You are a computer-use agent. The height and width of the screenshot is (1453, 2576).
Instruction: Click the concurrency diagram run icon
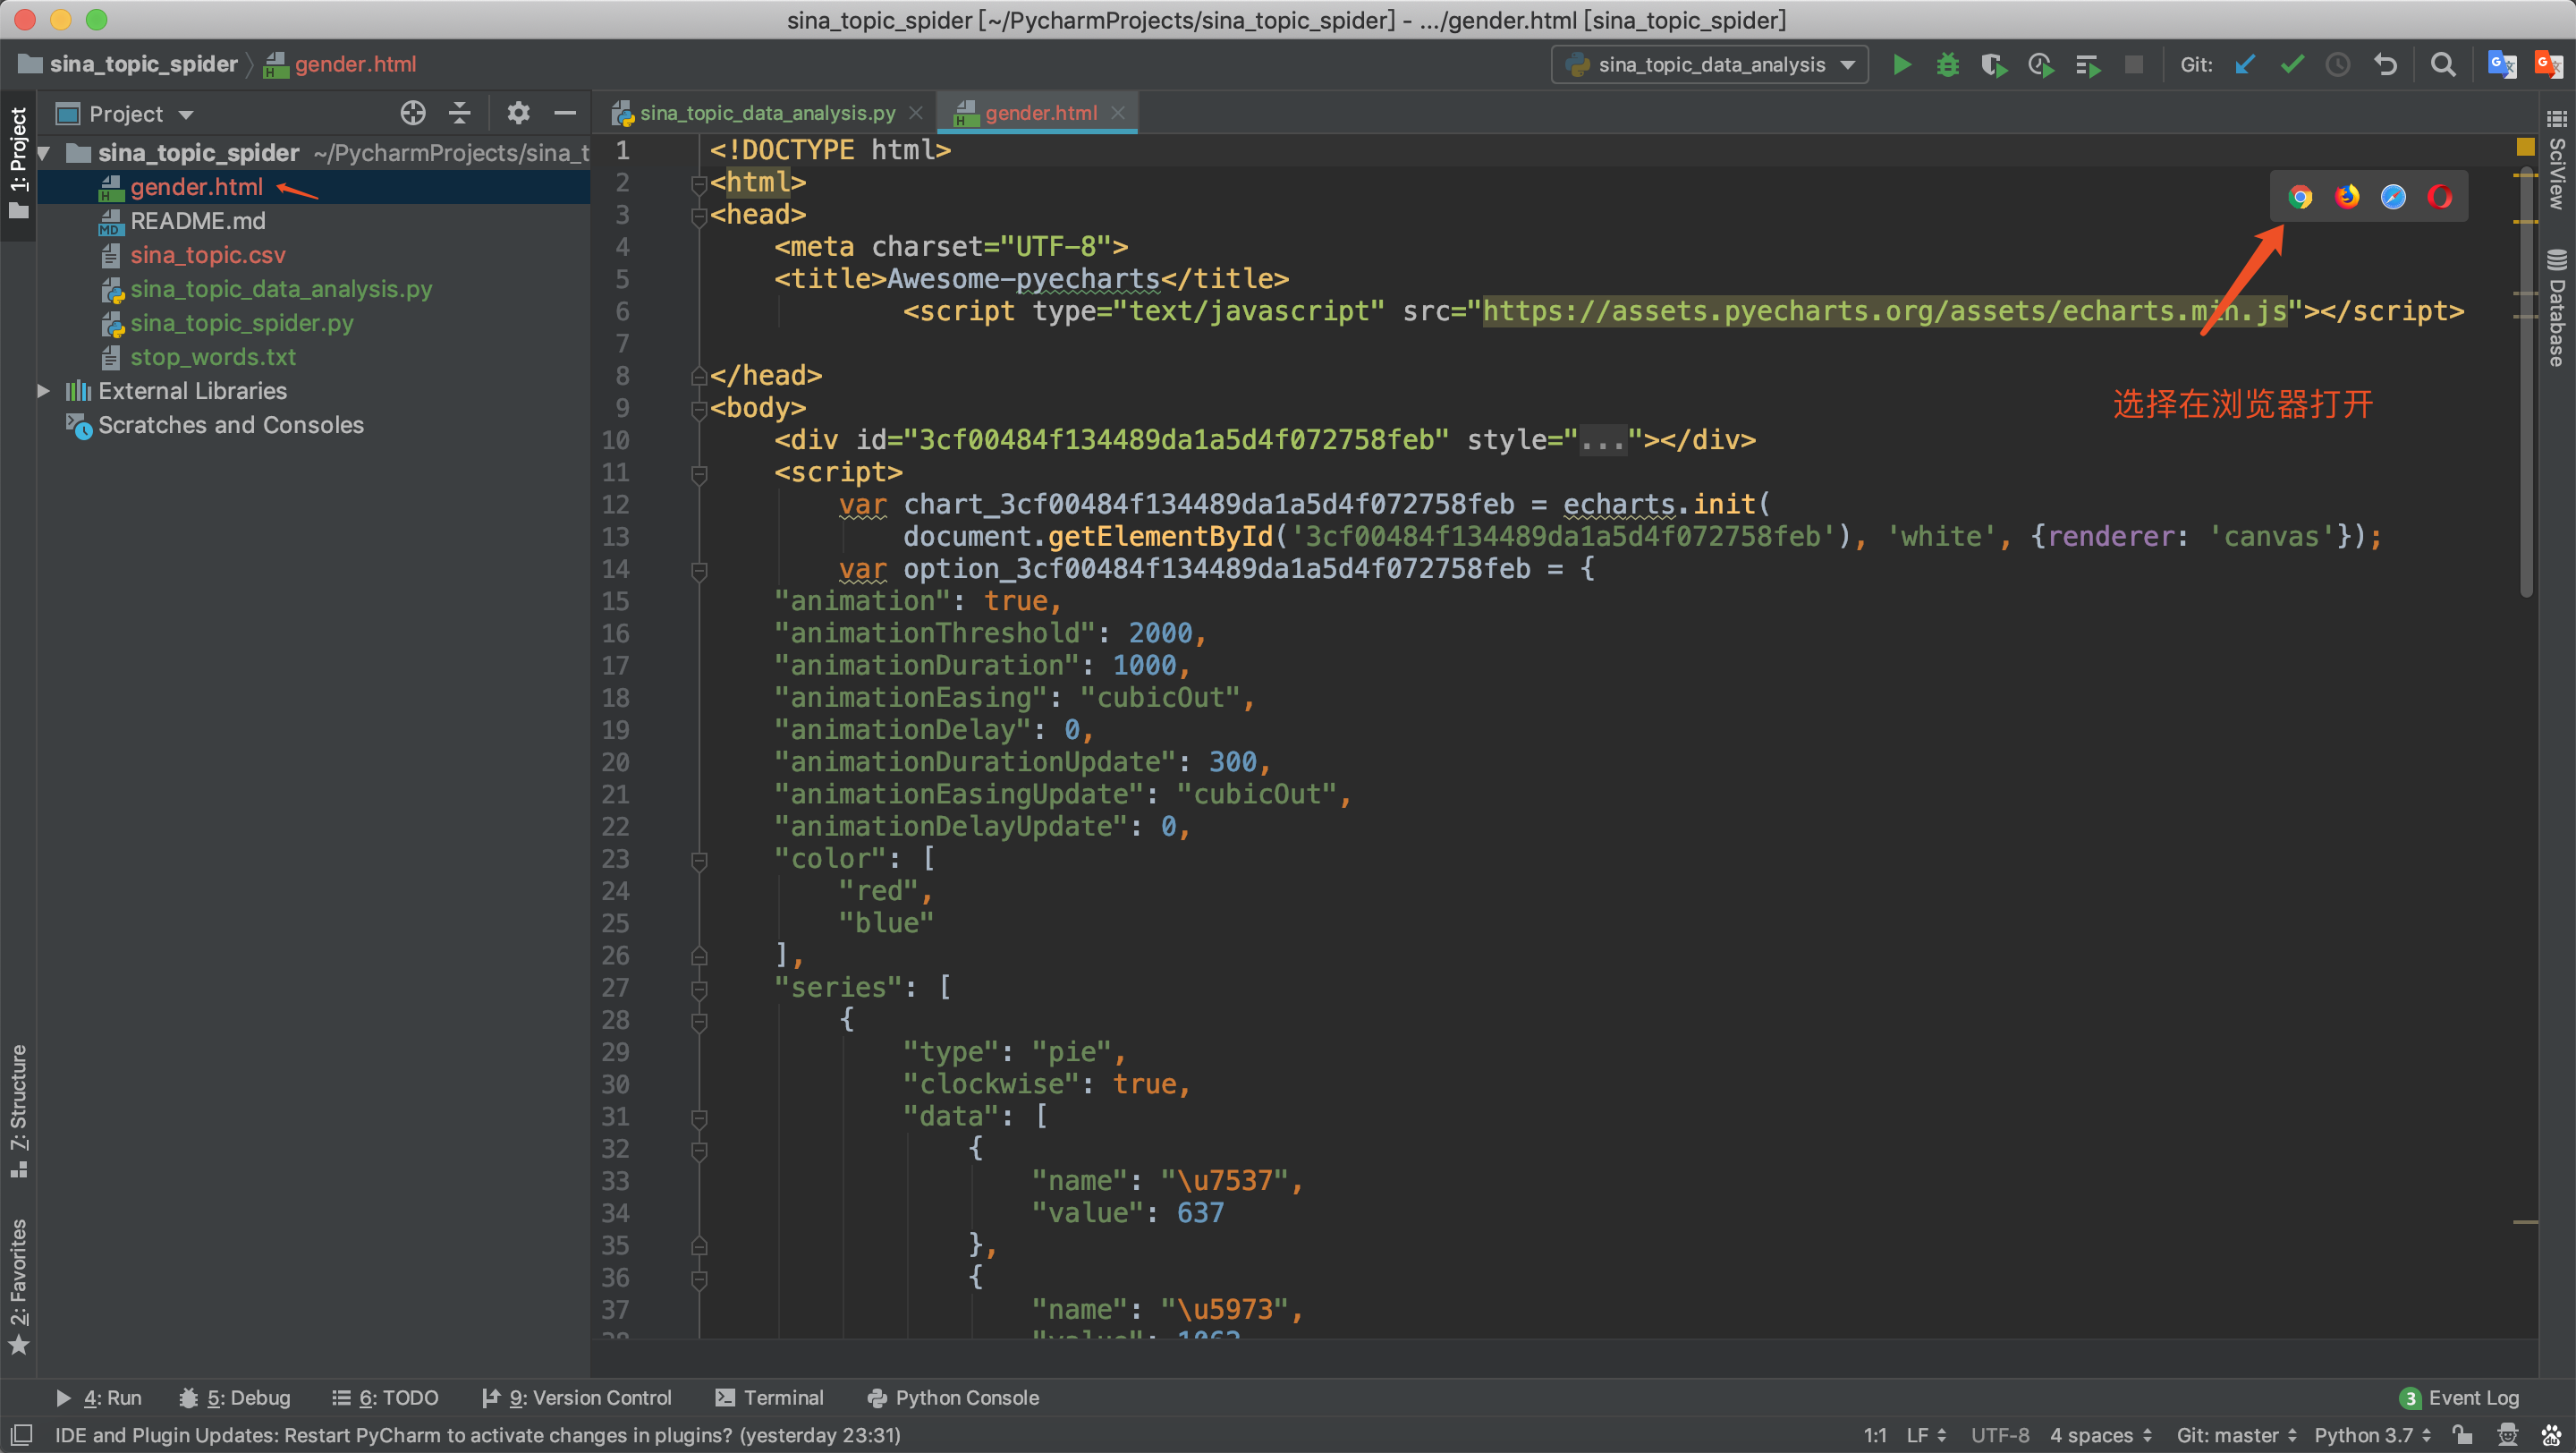point(2088,65)
